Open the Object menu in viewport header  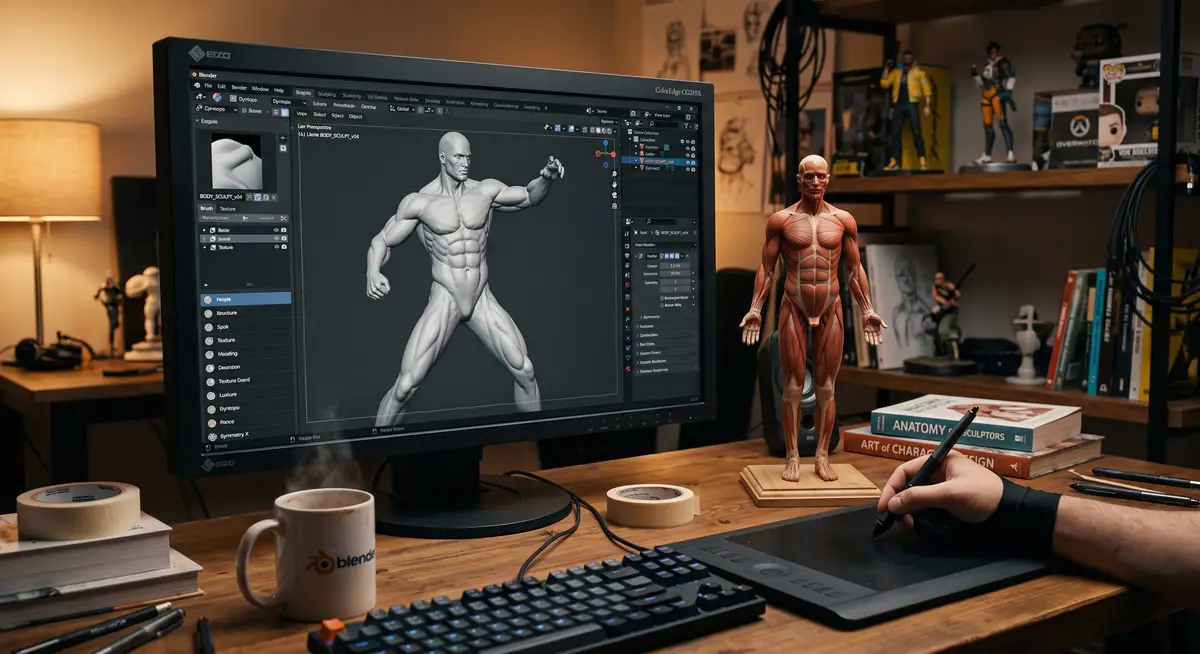355,116
